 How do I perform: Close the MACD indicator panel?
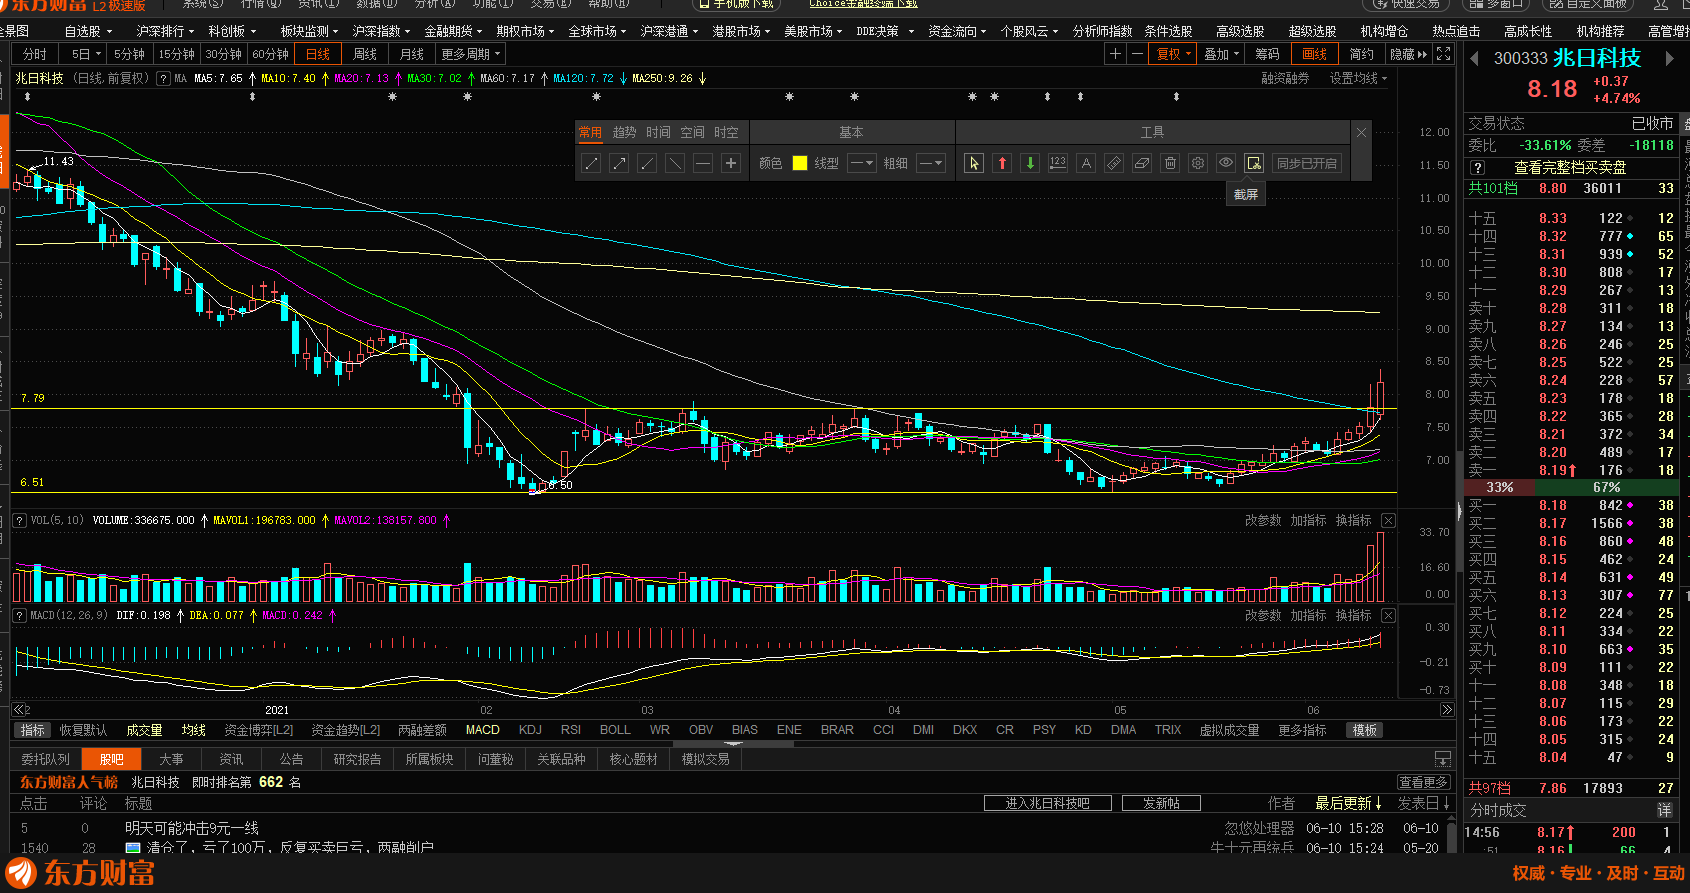point(1388,615)
